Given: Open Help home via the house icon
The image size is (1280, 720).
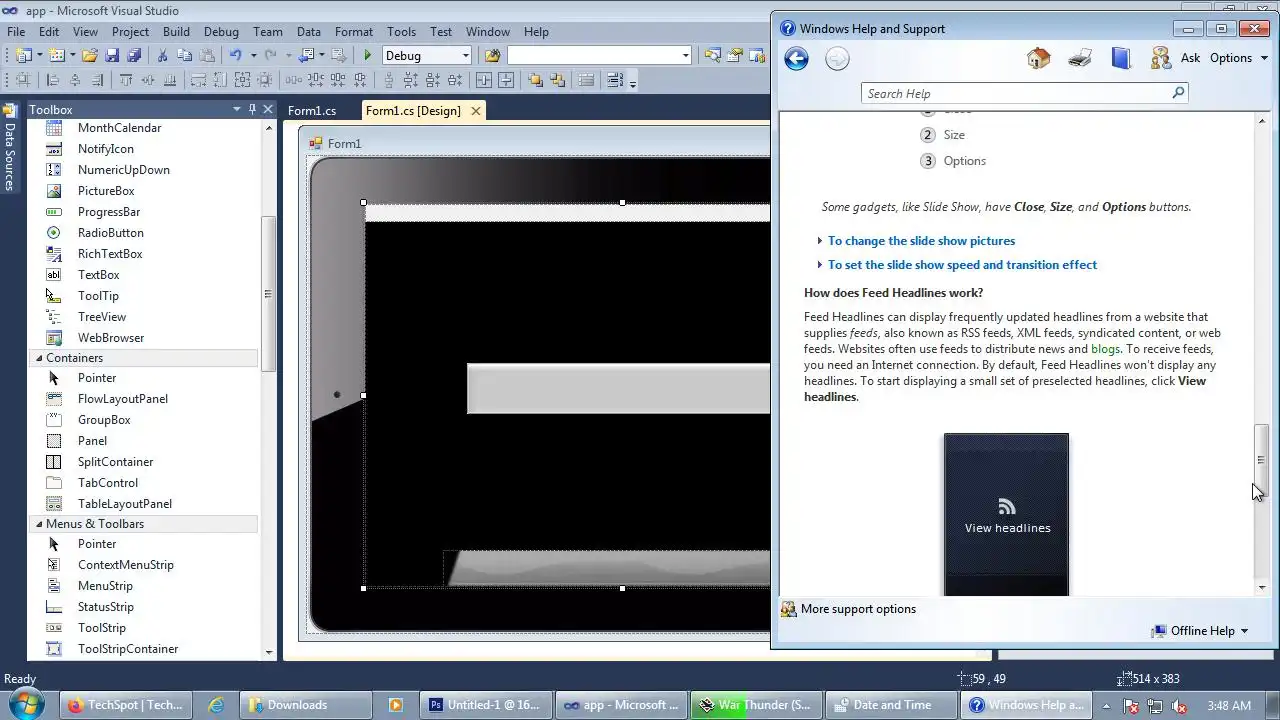Looking at the screenshot, I should pos(1038,58).
